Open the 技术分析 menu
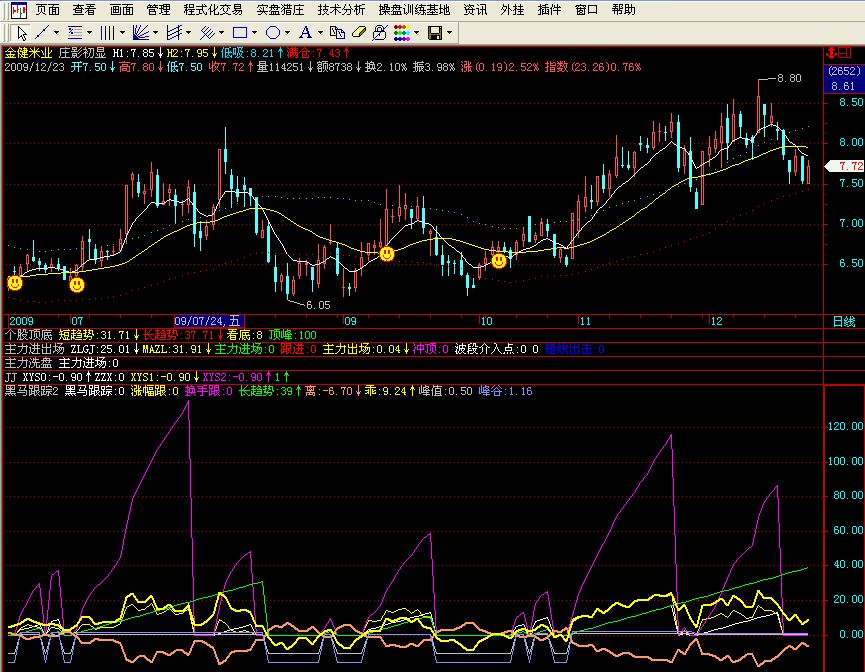Viewport: 865px width, 672px height. pyautogui.click(x=341, y=9)
